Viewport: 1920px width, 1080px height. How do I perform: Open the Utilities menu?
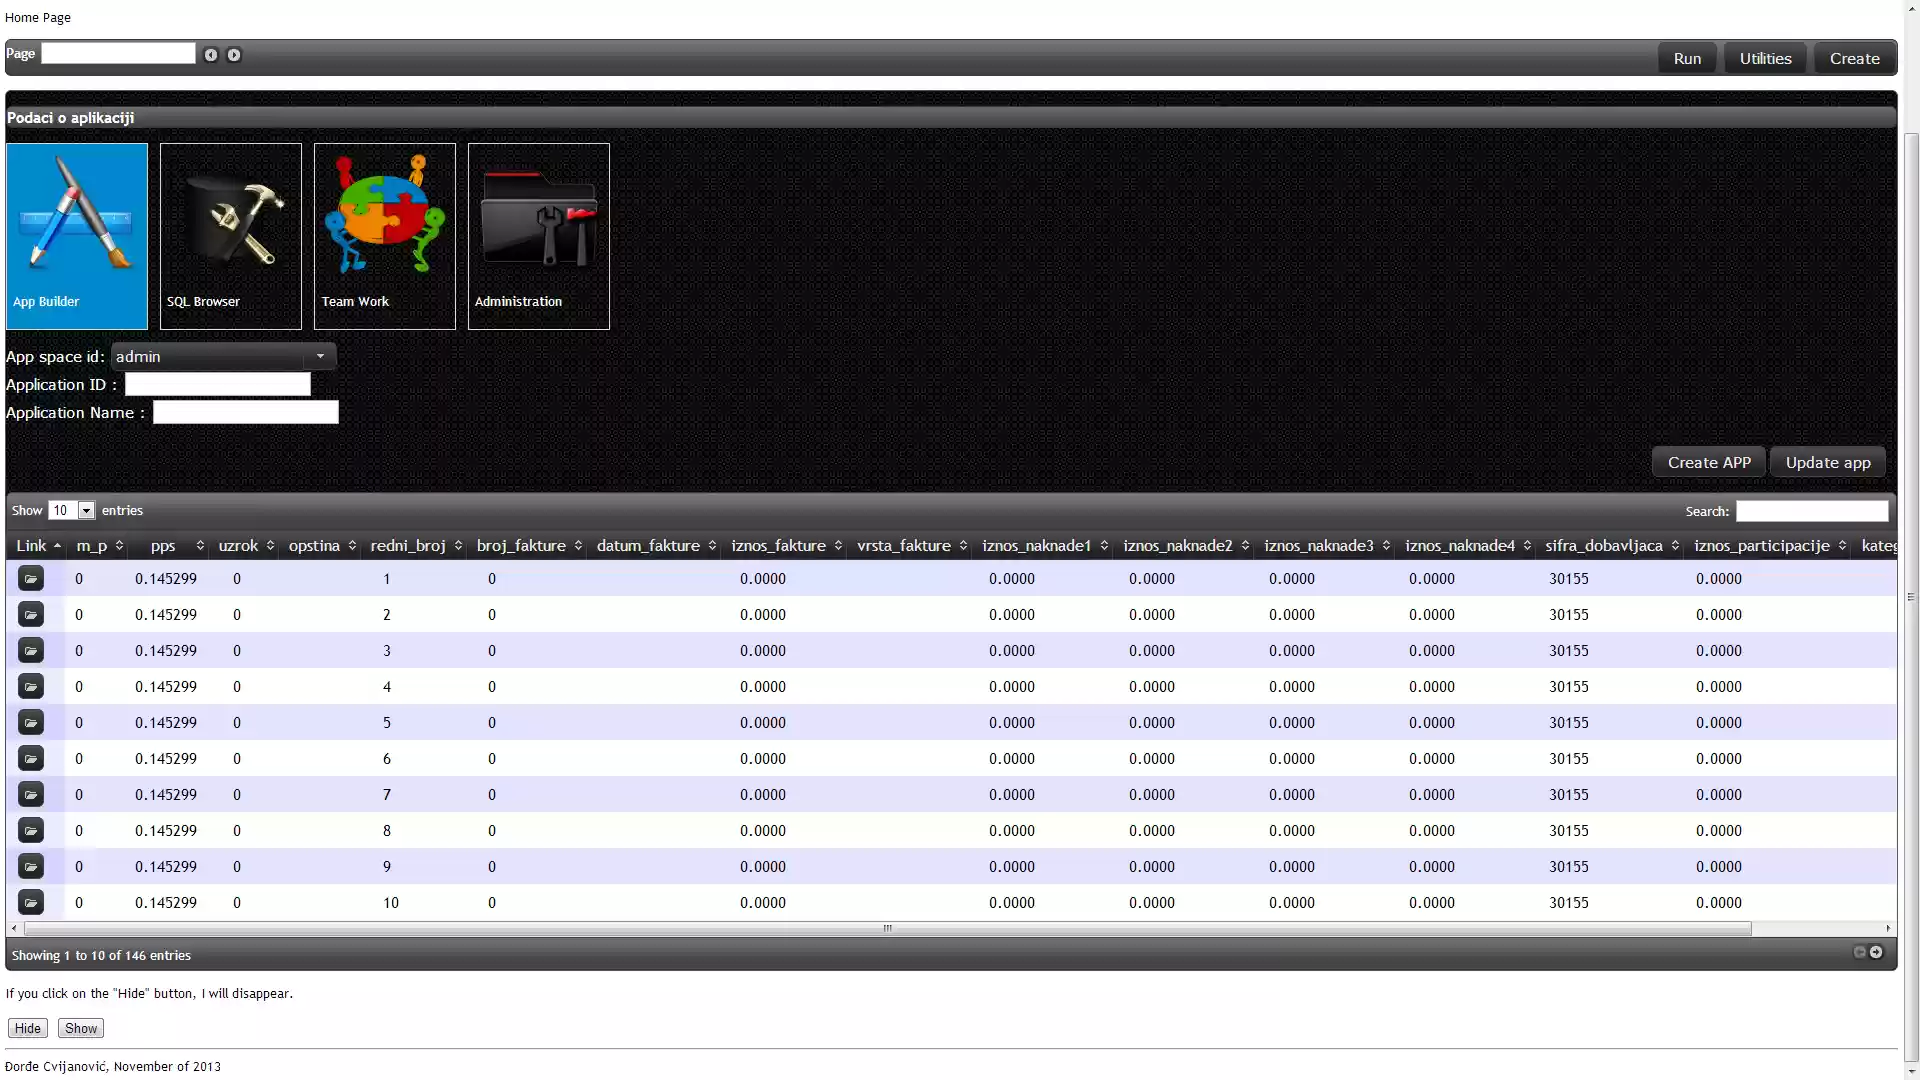click(1765, 58)
